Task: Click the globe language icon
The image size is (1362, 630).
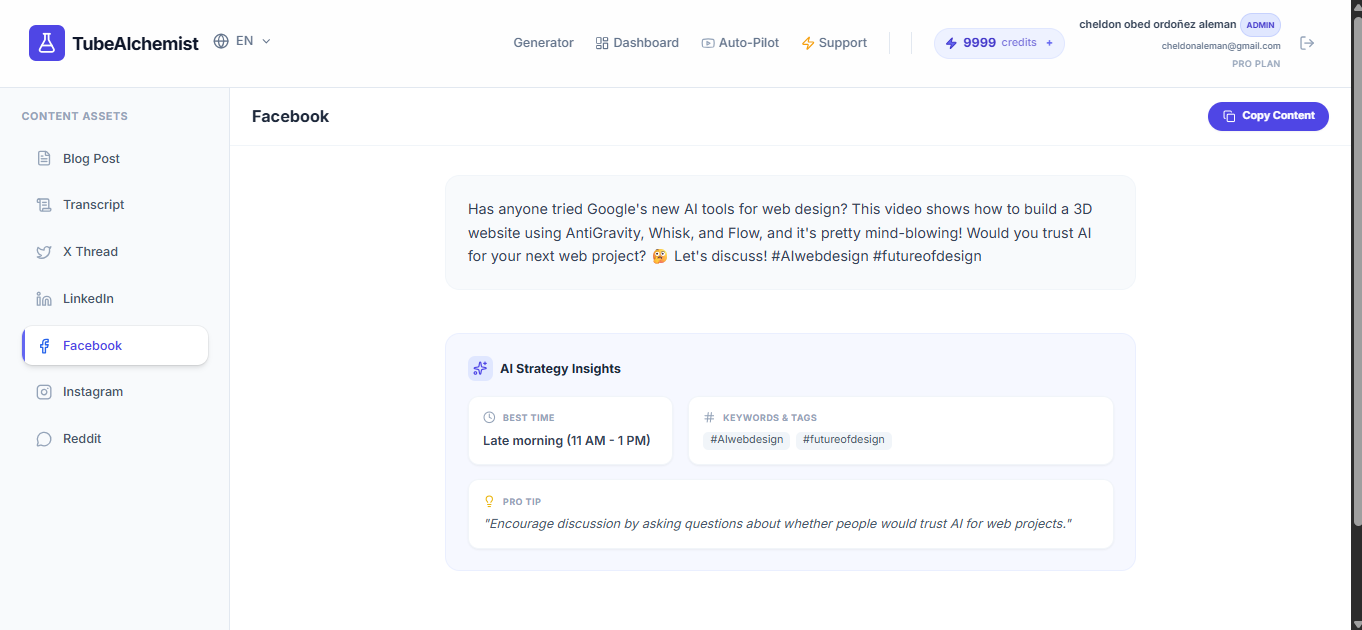Action: 221,42
